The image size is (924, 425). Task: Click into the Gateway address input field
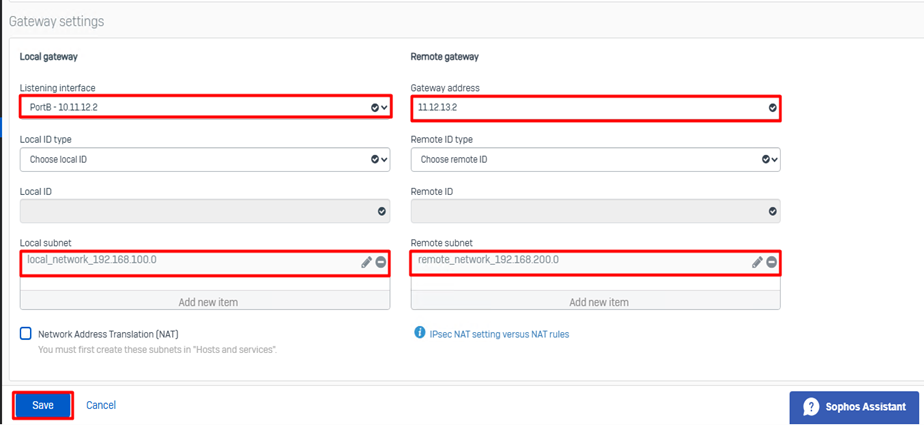pos(585,107)
